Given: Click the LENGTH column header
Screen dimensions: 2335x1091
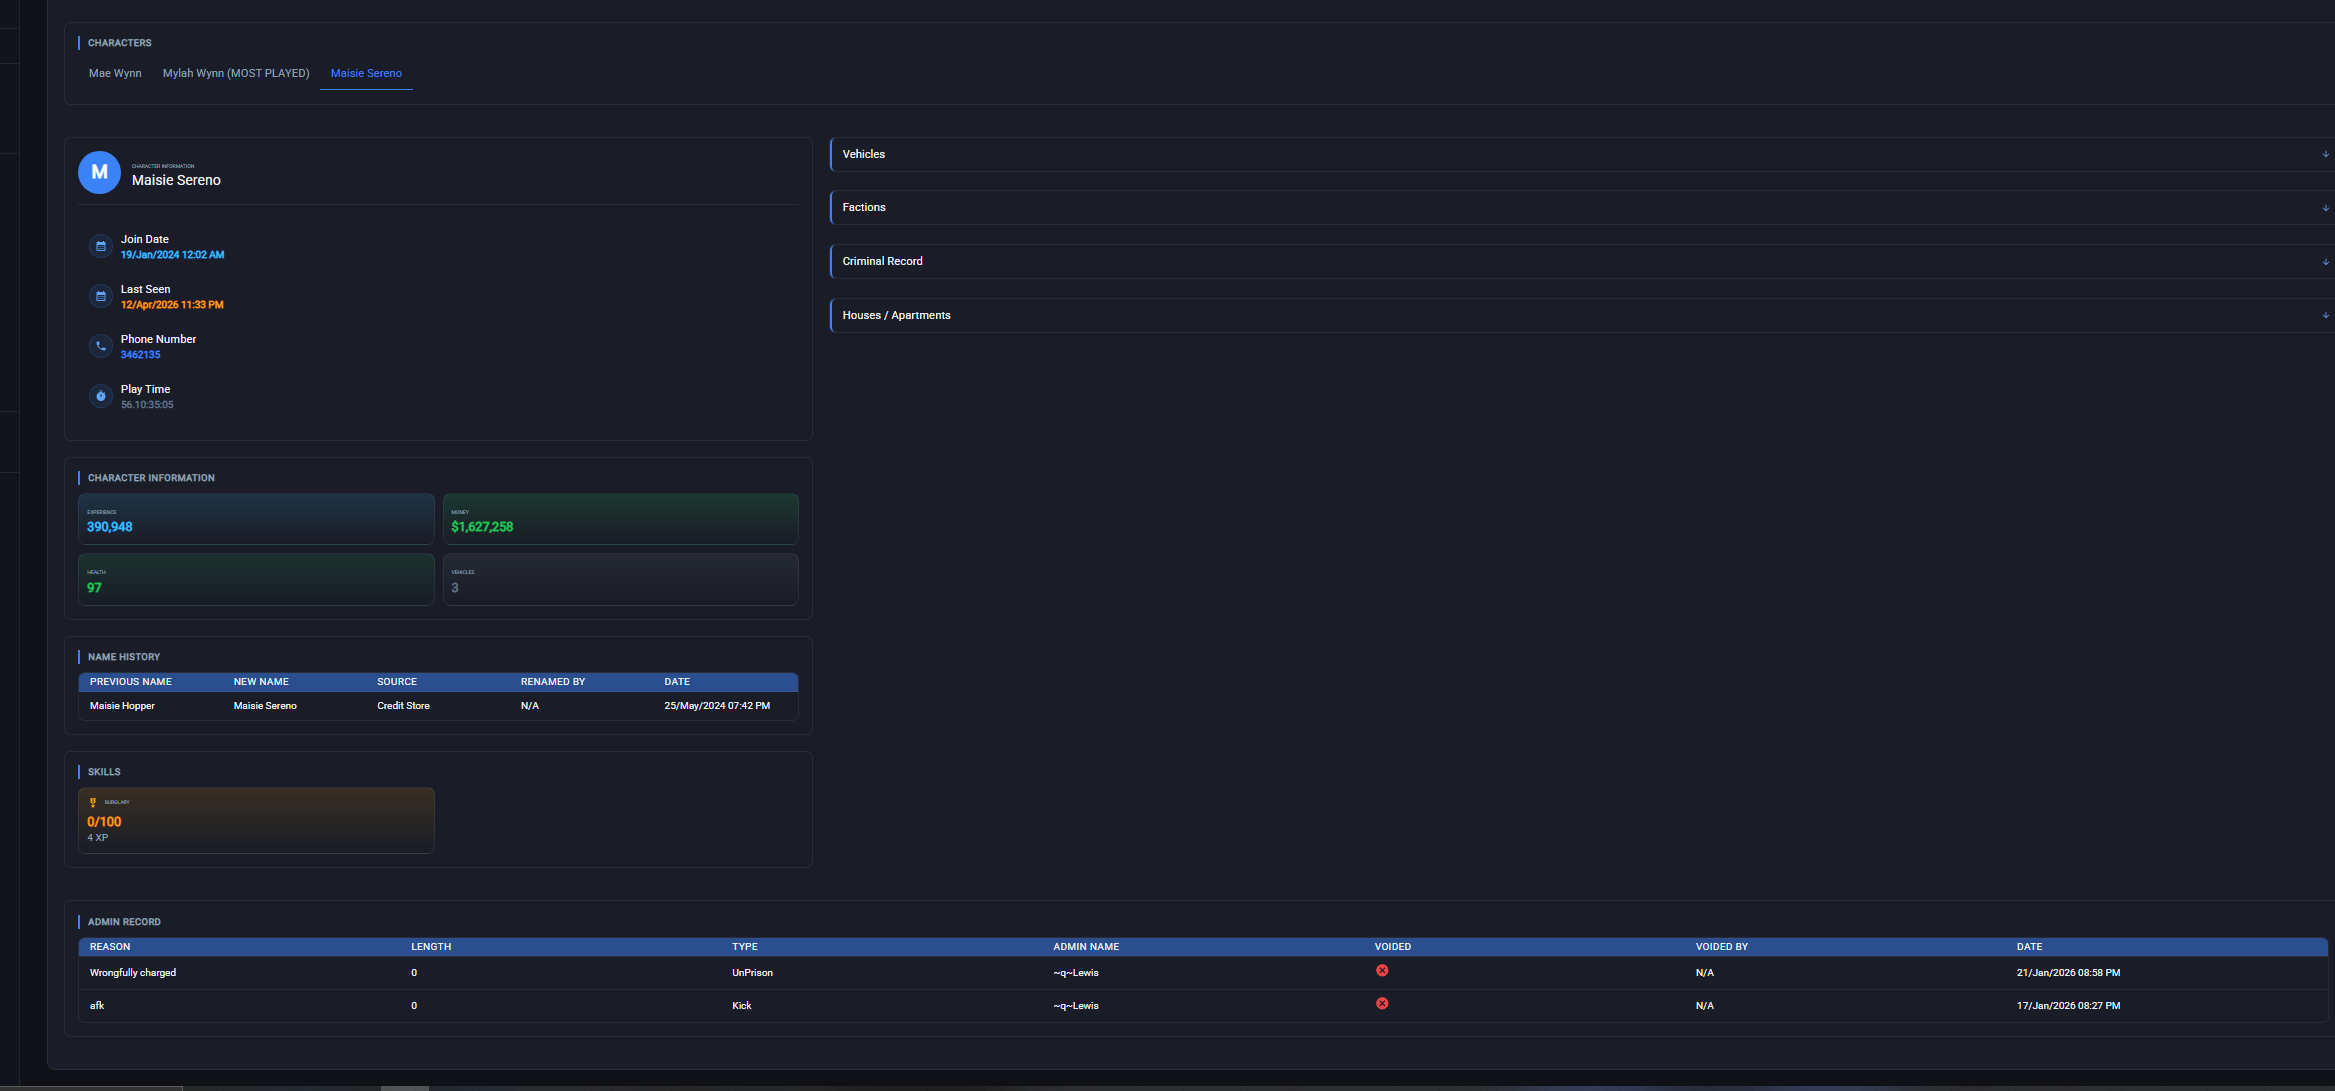Looking at the screenshot, I should coord(431,947).
